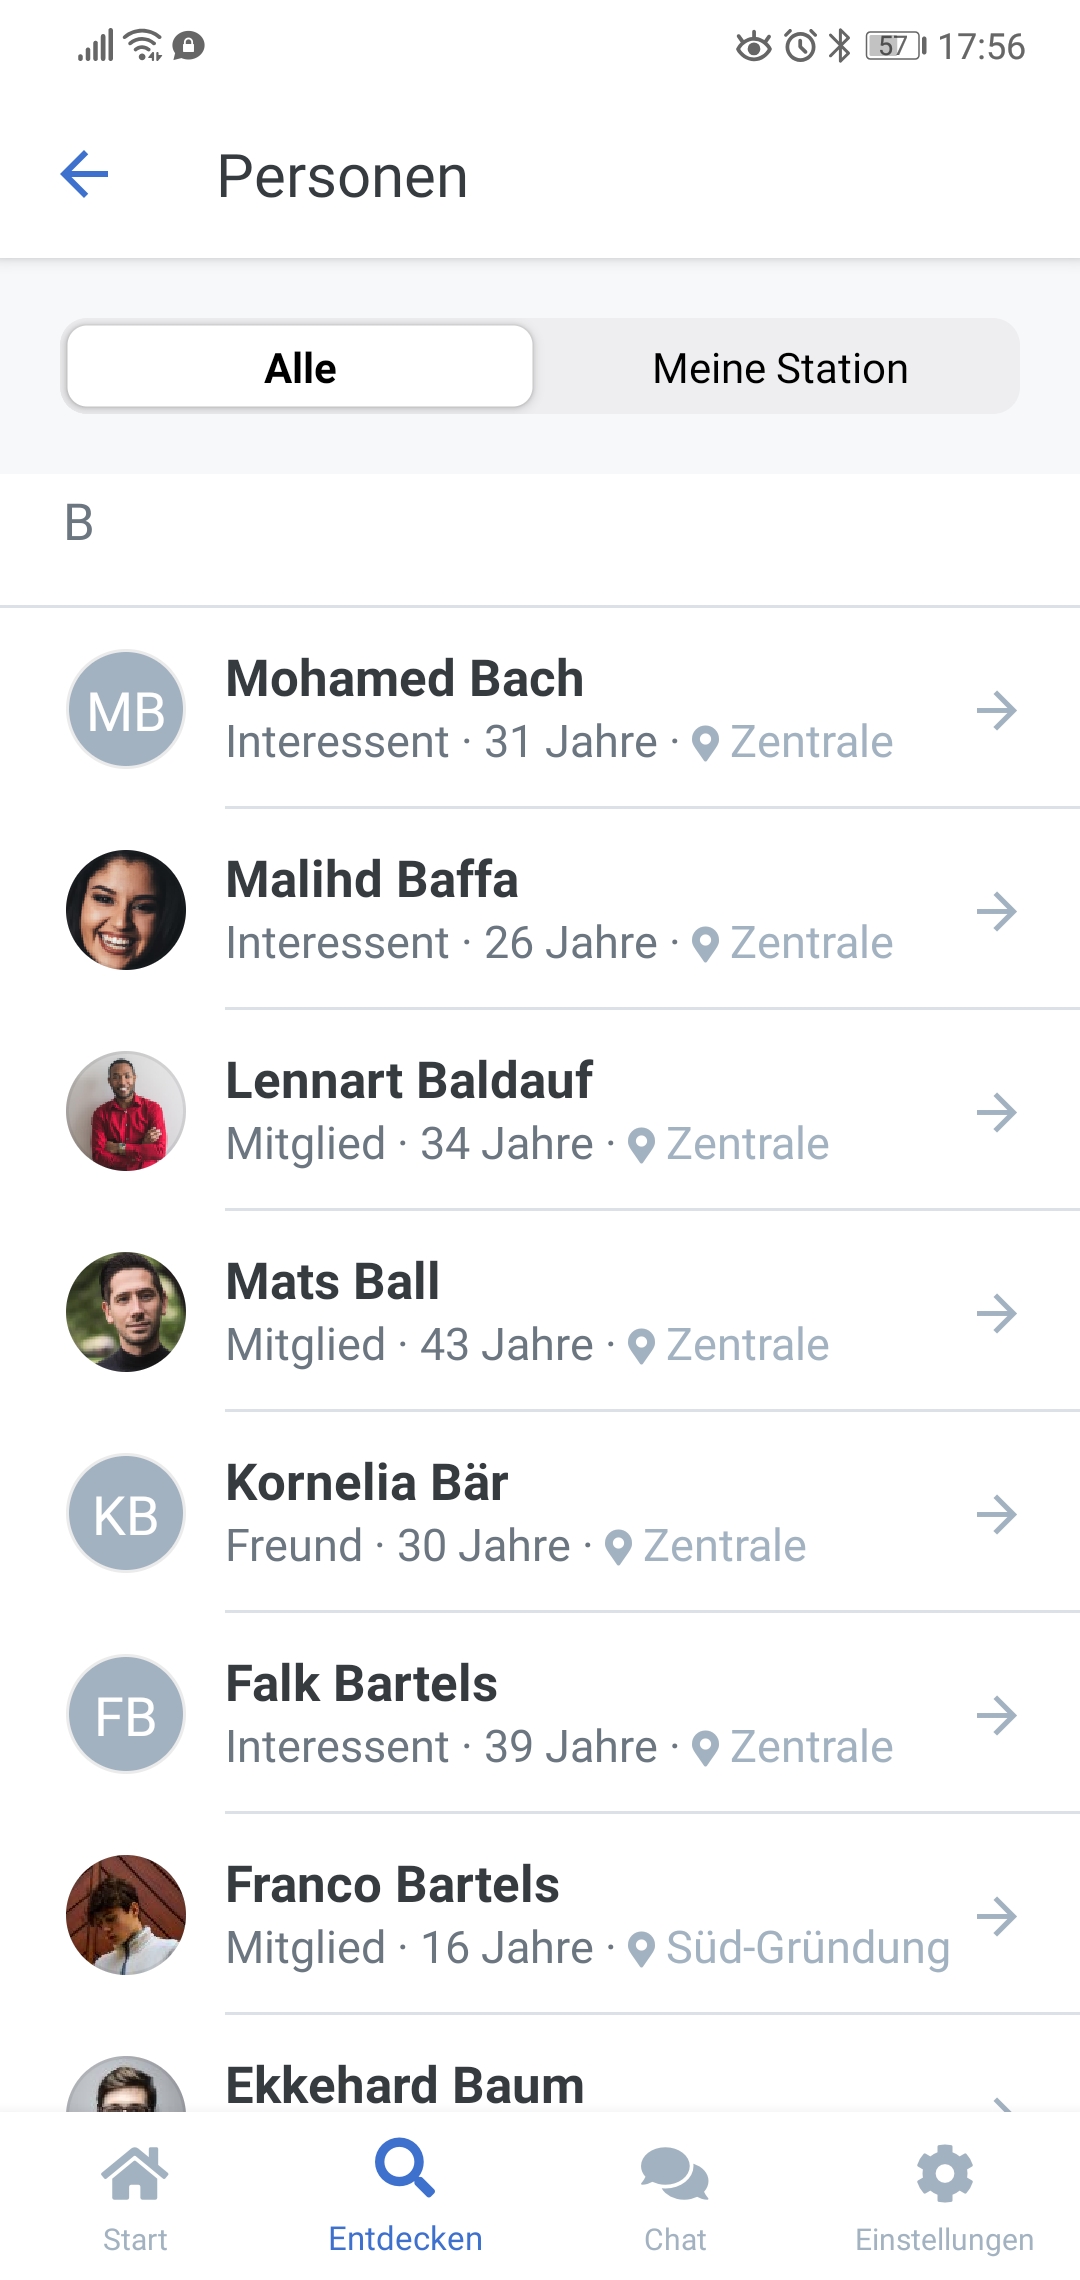Screen dimensions: 1080x2280
Task: Open Lennart Baldauf via the arrow
Action: pyautogui.click(x=996, y=1112)
